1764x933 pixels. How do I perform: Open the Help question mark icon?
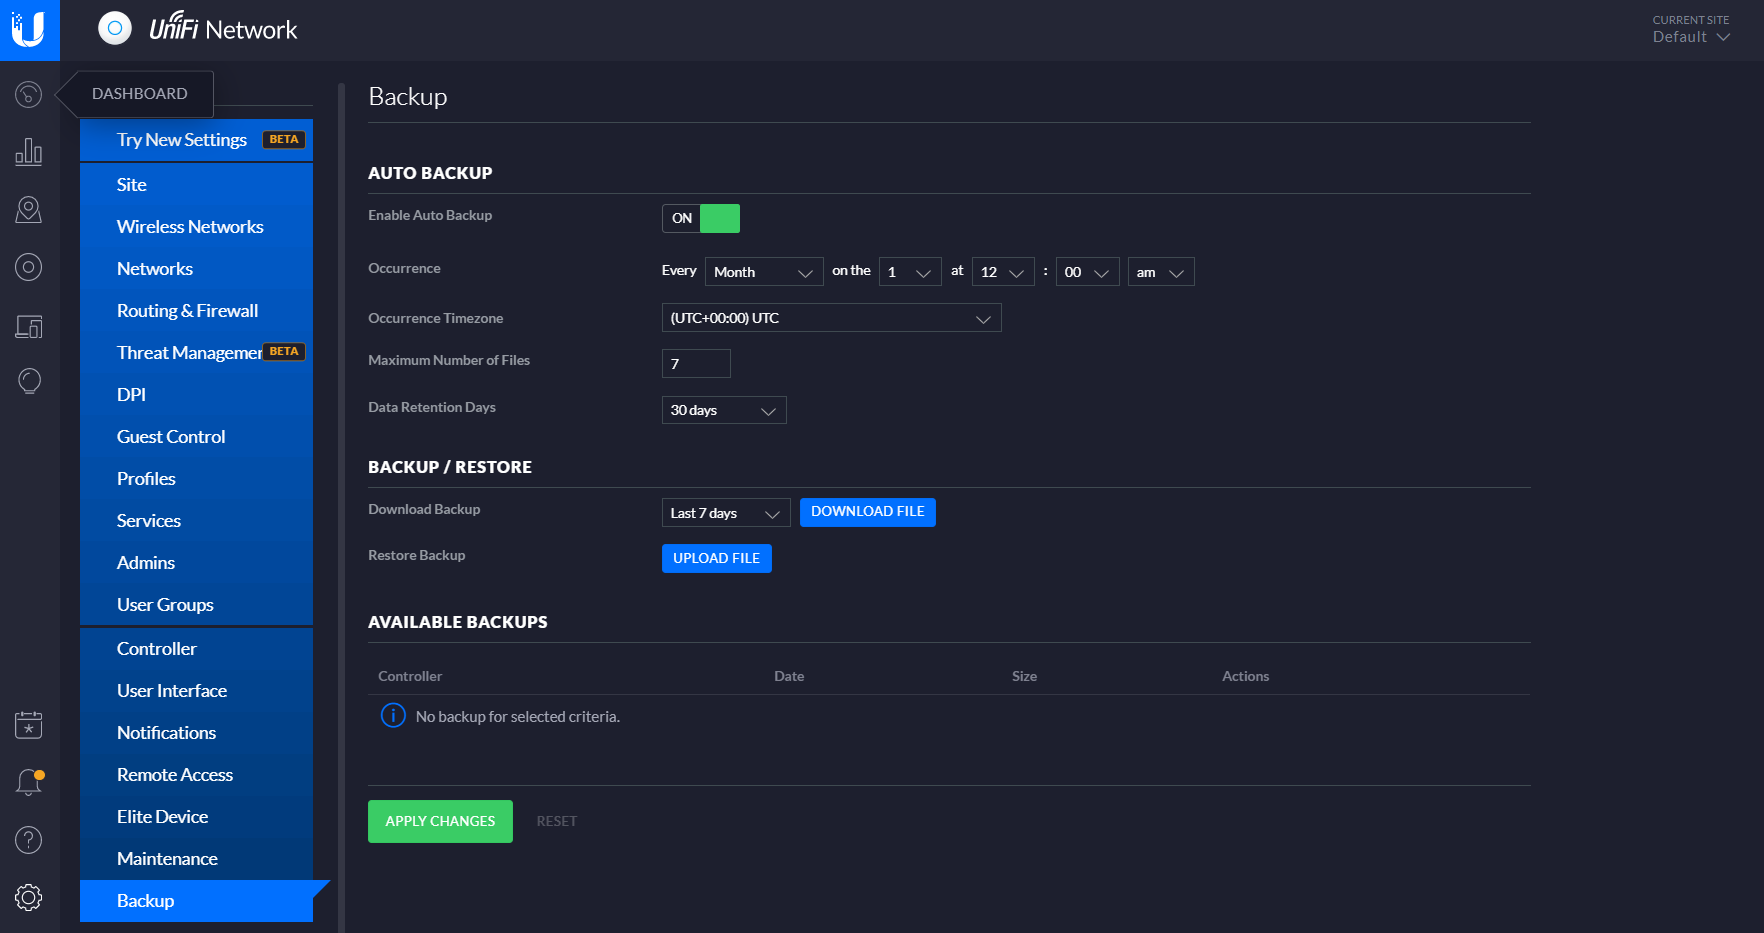tap(28, 840)
